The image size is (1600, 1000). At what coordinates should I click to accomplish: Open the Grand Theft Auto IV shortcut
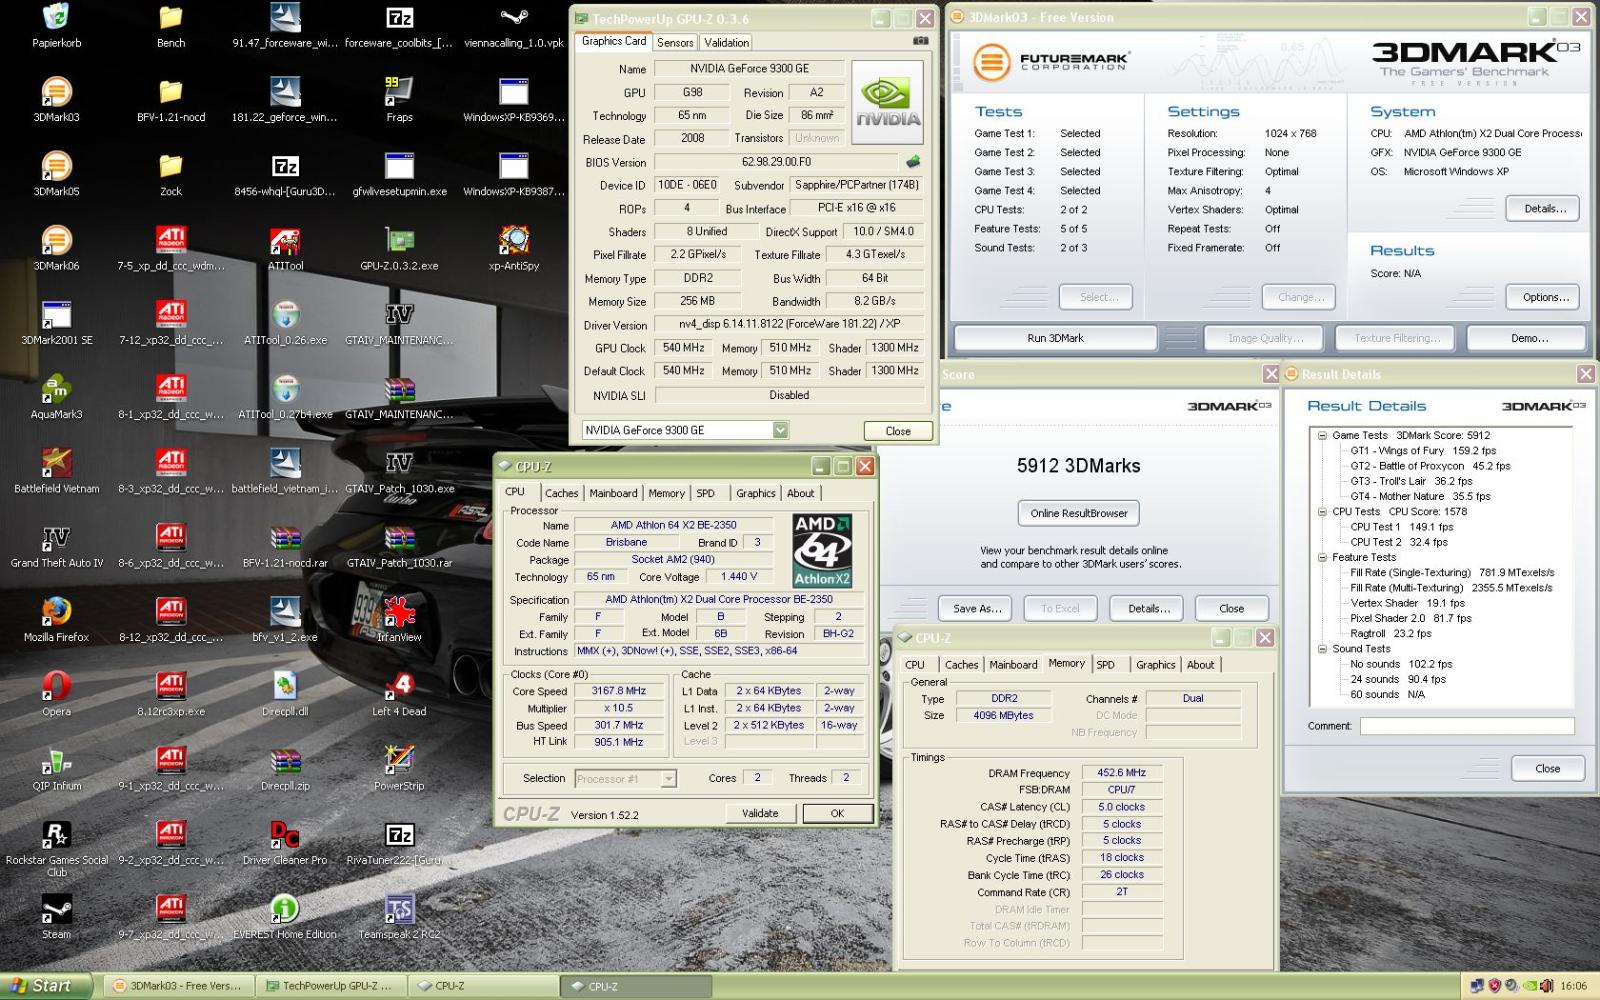pyautogui.click(x=56, y=538)
